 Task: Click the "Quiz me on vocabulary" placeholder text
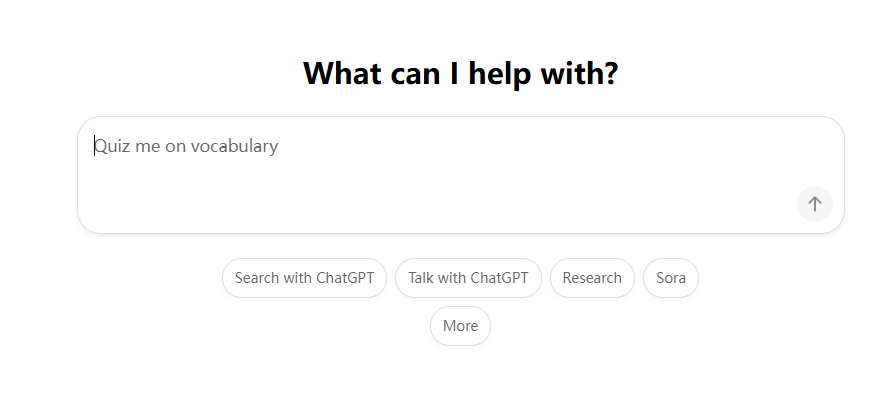point(187,146)
